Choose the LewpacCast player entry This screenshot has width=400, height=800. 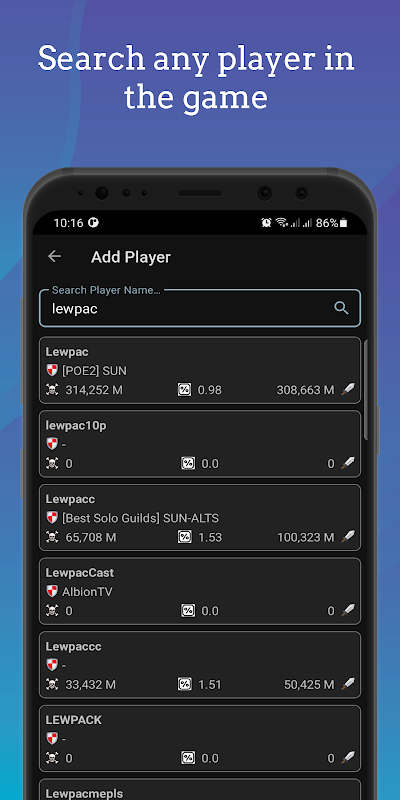200,591
